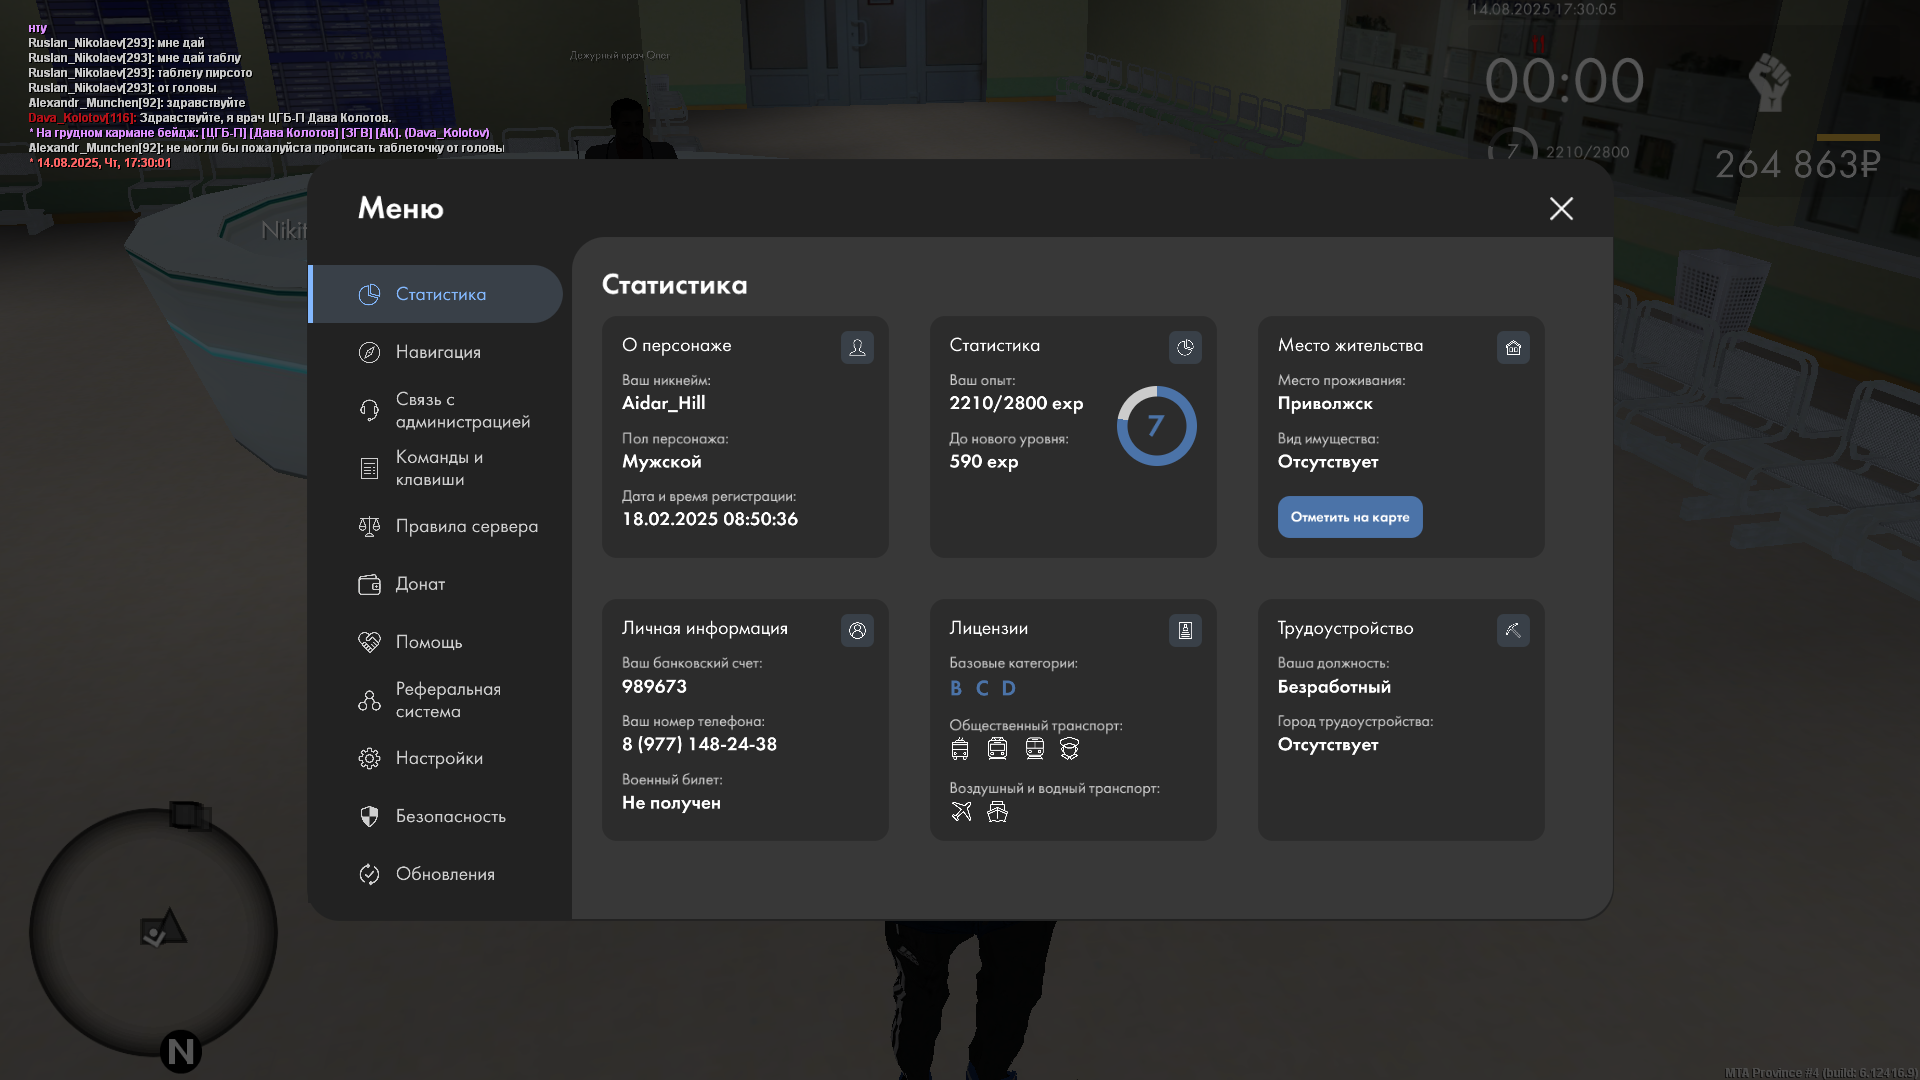The width and height of the screenshot is (1920, 1080).
Task: Click the document icon in Лицензии card
Action: 1185,630
